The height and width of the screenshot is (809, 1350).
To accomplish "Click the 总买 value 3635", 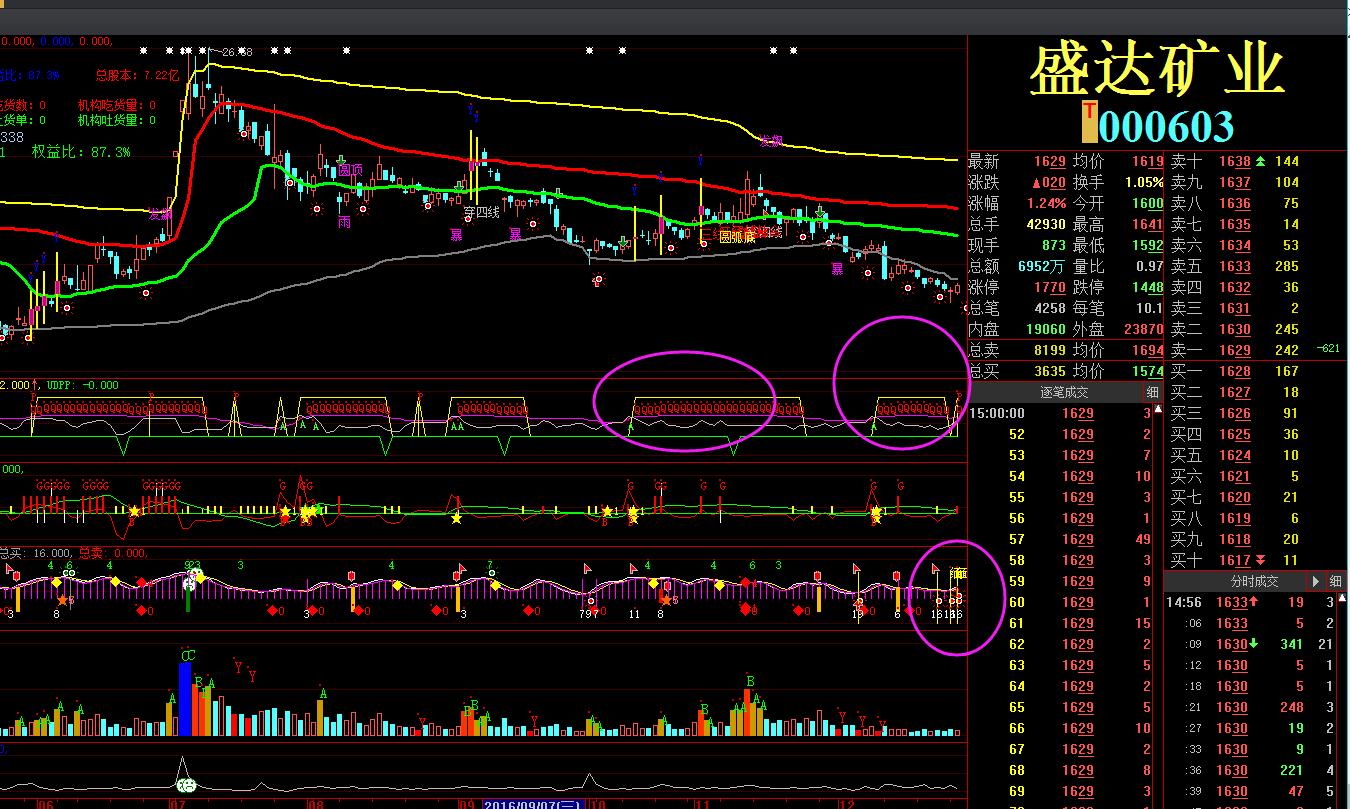I will (x=1049, y=371).
